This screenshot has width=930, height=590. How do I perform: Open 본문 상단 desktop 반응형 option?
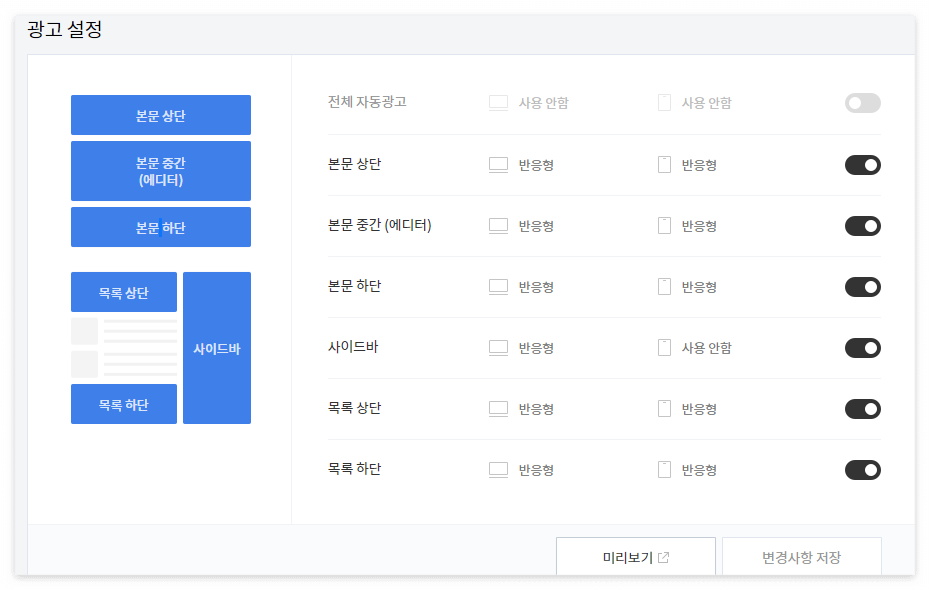(x=536, y=165)
